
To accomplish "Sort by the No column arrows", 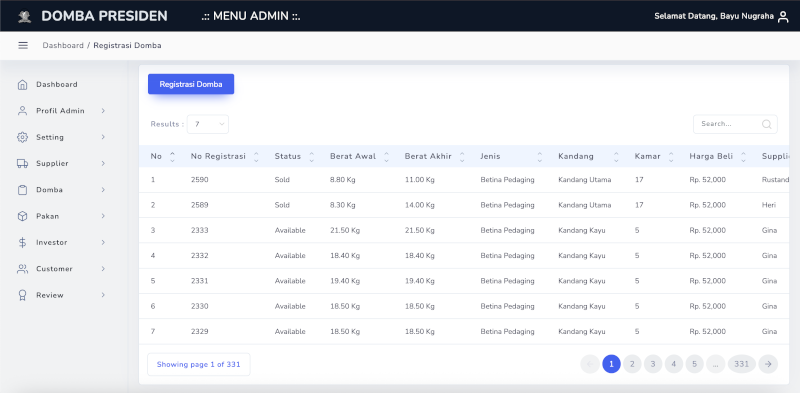I will 172,157.
